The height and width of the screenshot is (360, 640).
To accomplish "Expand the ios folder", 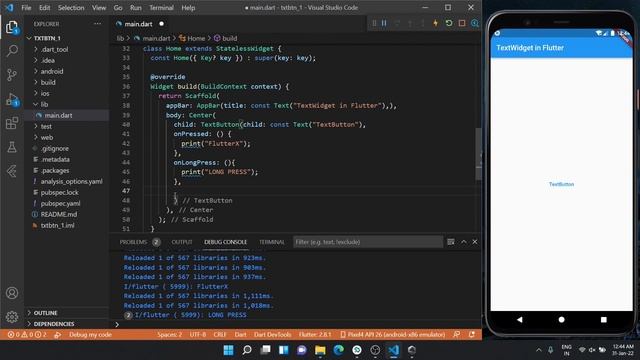I will 45,93.
